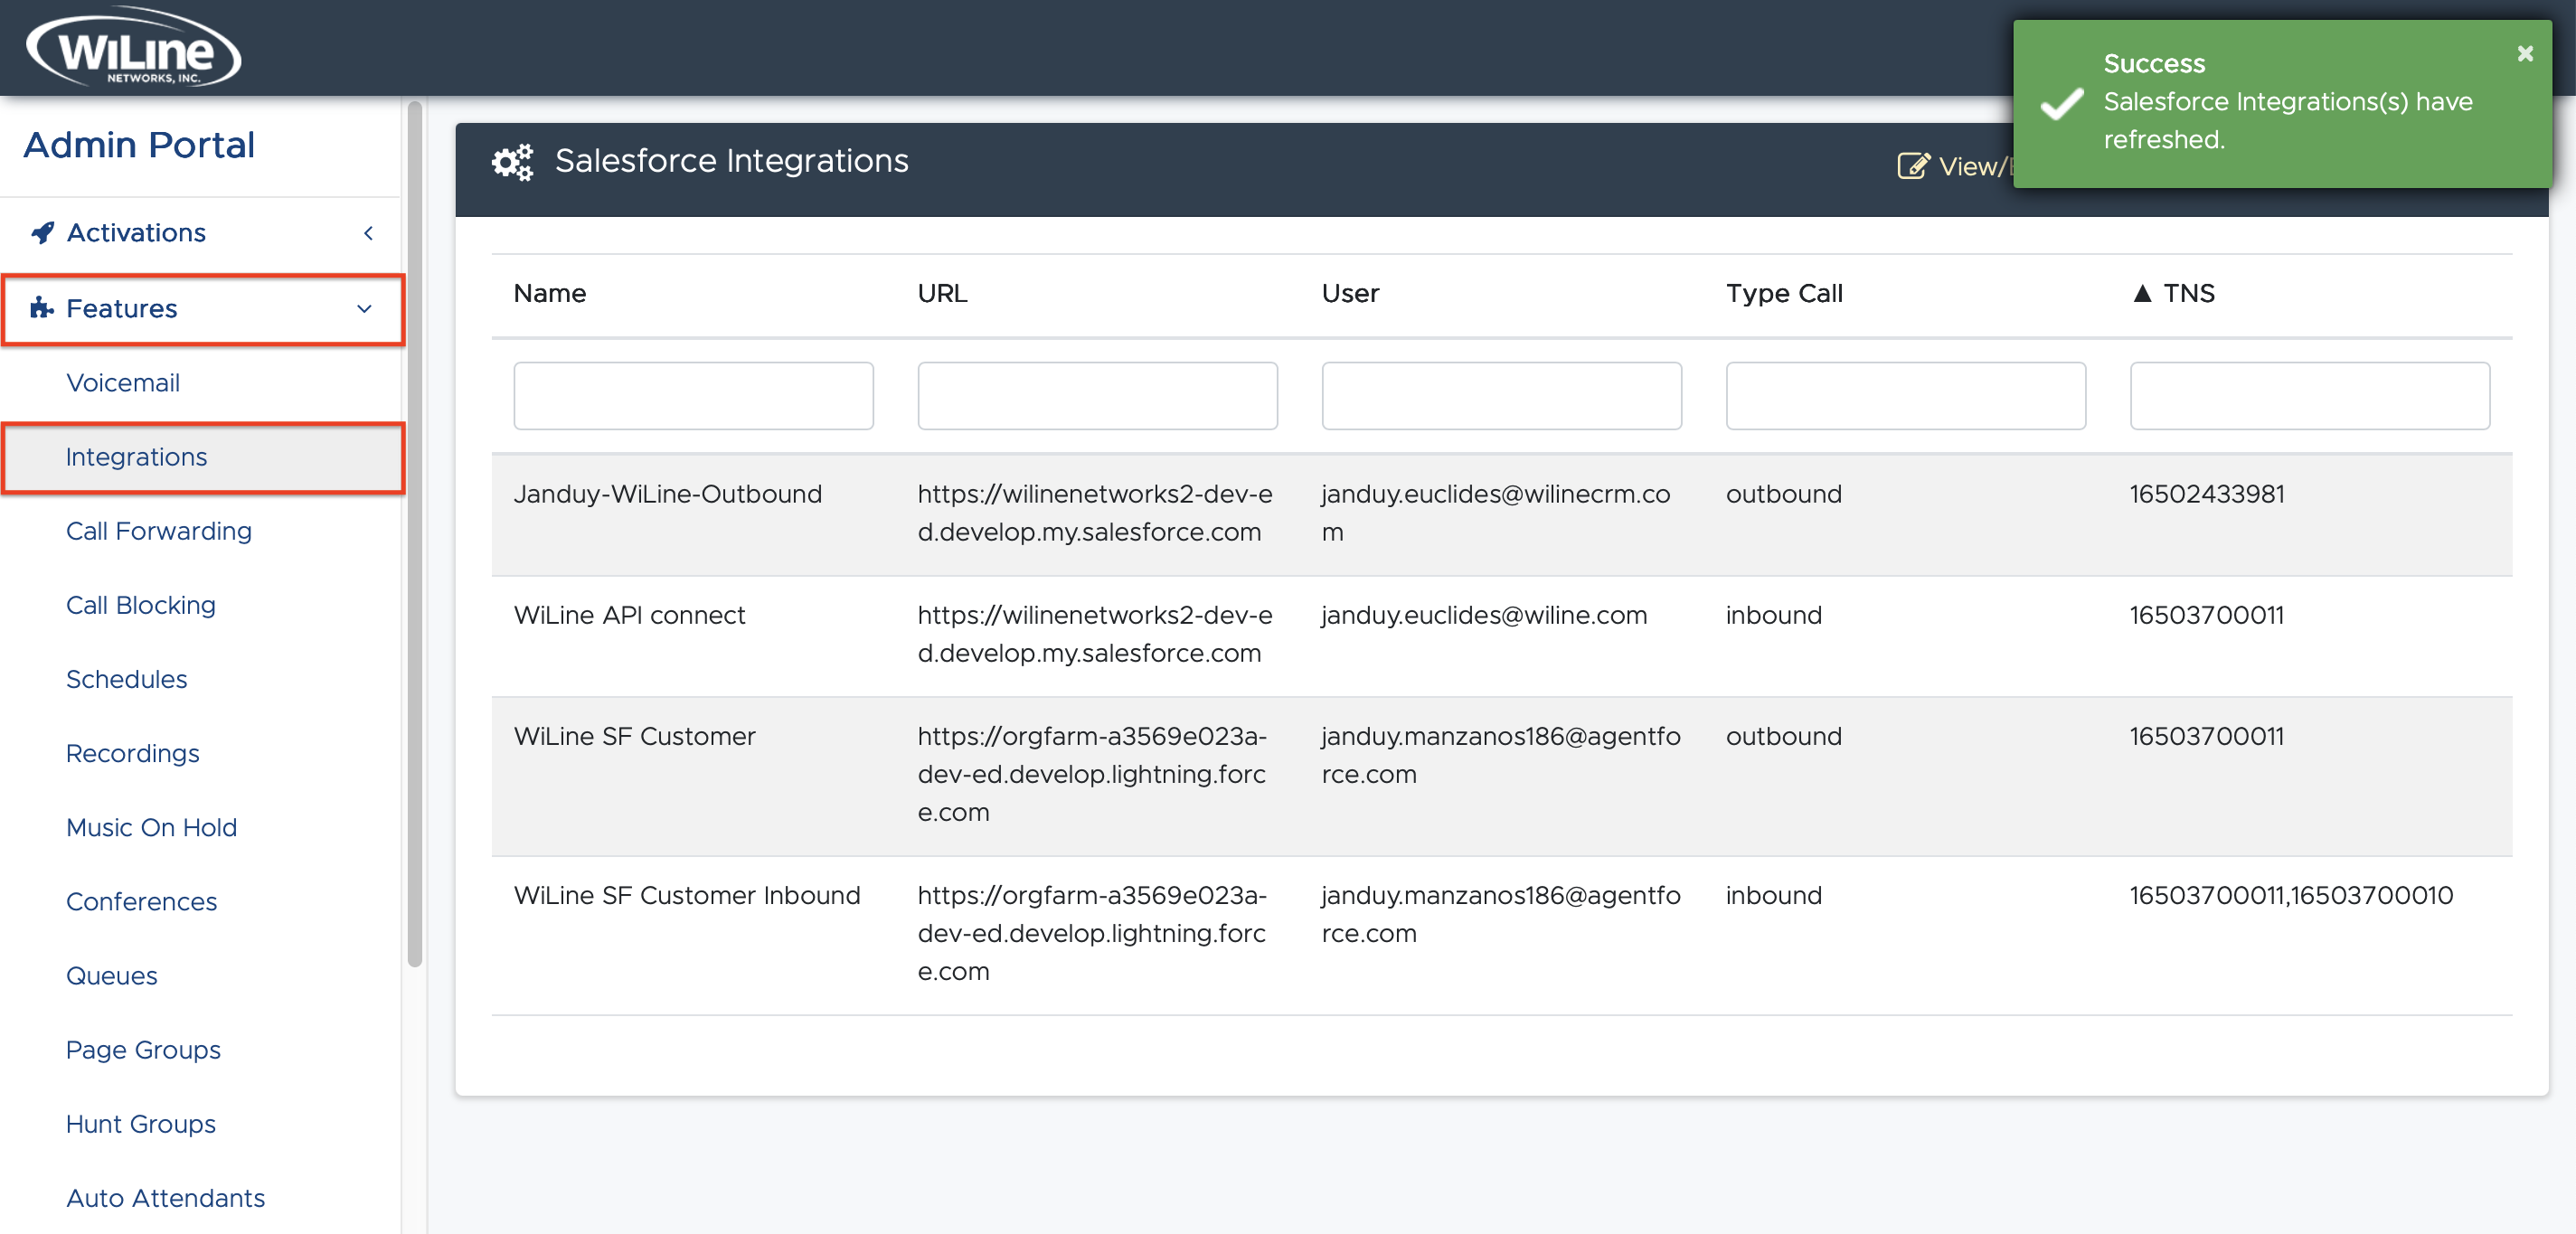
Task: Click inside the URL filter field
Action: coord(1096,395)
